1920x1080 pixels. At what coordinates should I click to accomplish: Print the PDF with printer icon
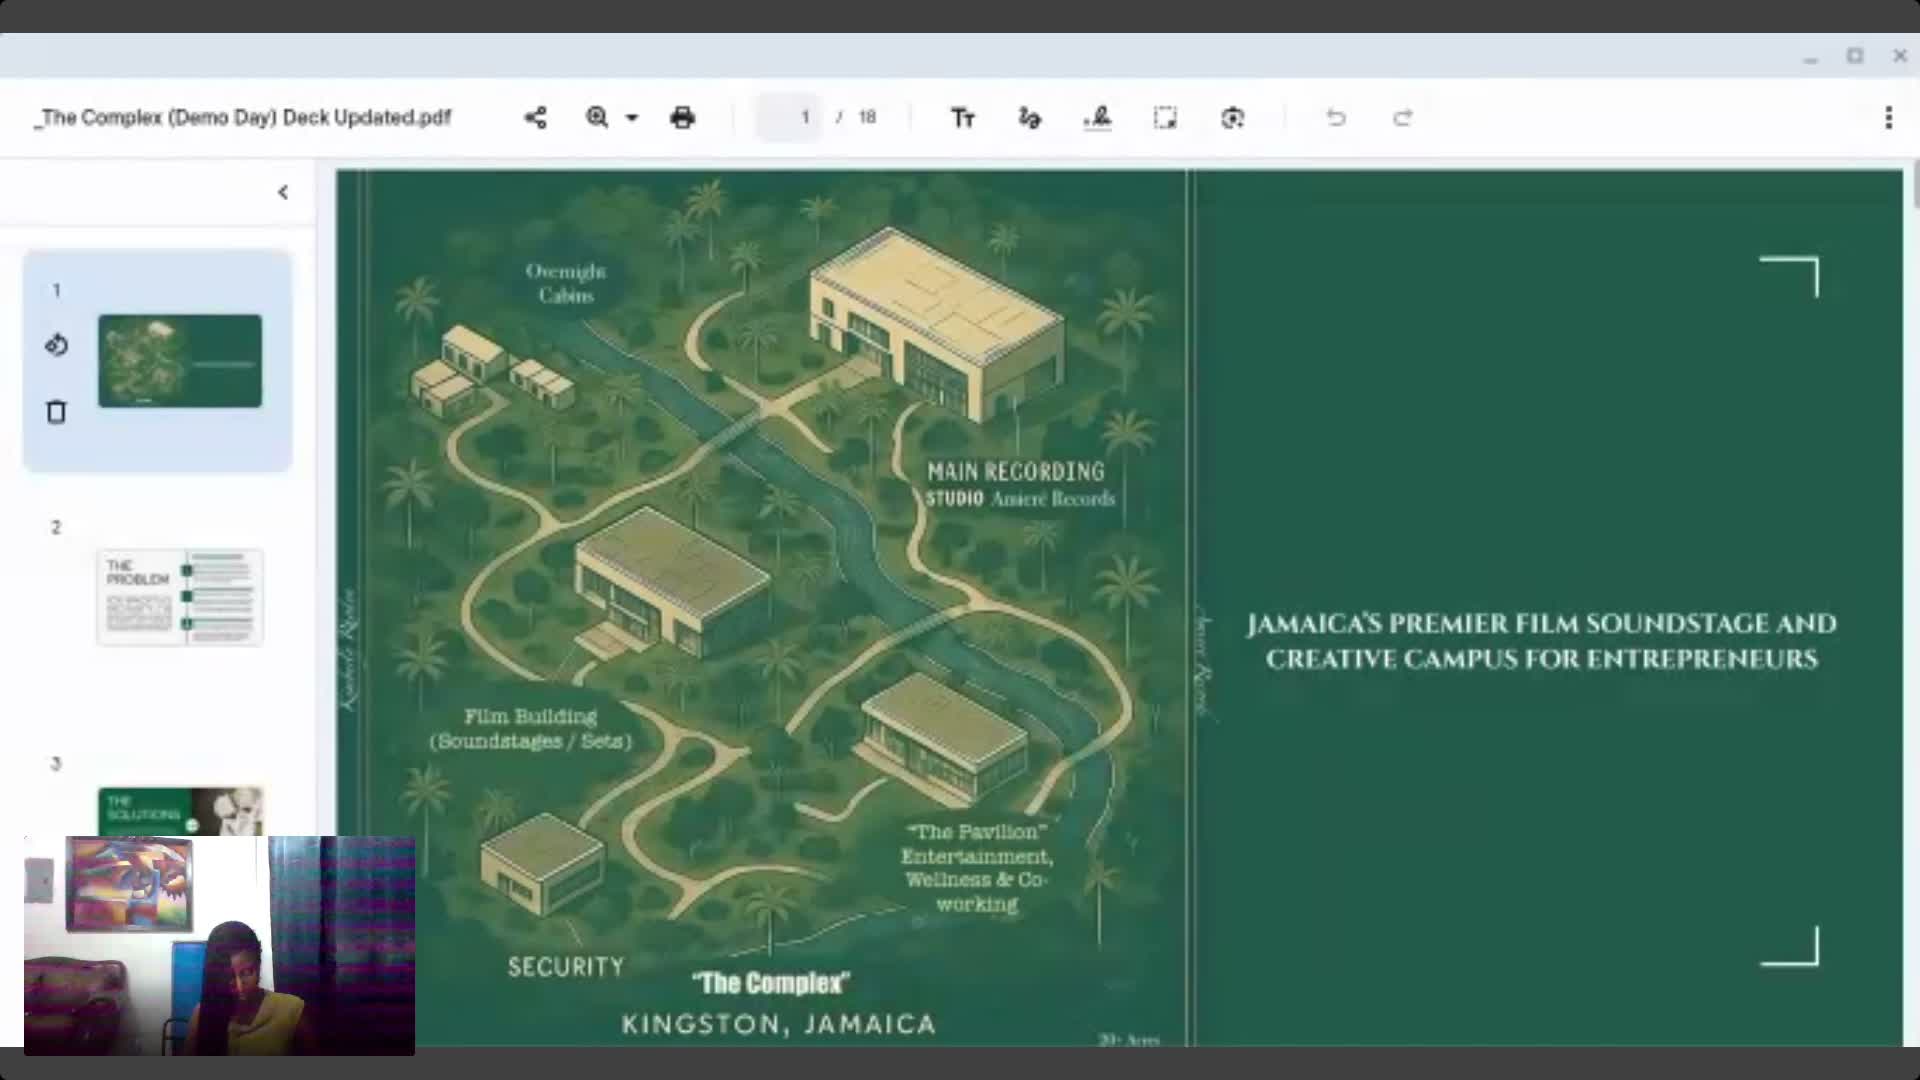tap(683, 118)
